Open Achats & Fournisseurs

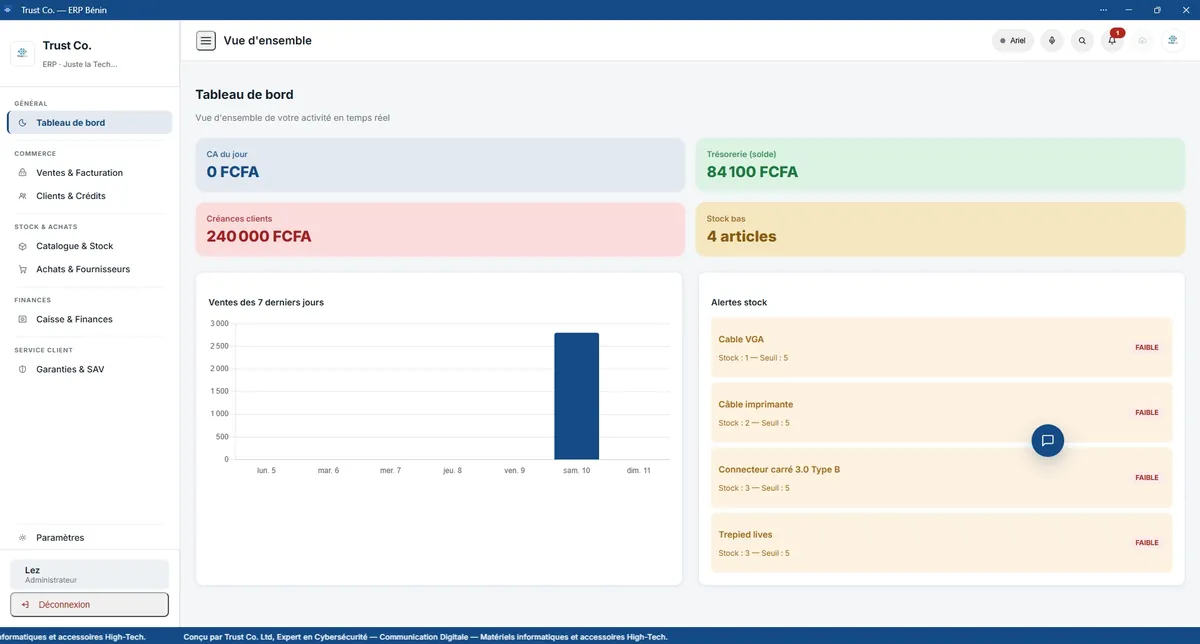coord(89,269)
